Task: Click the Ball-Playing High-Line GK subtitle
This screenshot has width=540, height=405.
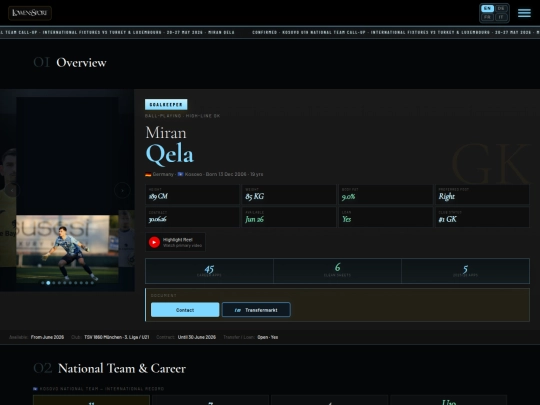Action: 183,116
